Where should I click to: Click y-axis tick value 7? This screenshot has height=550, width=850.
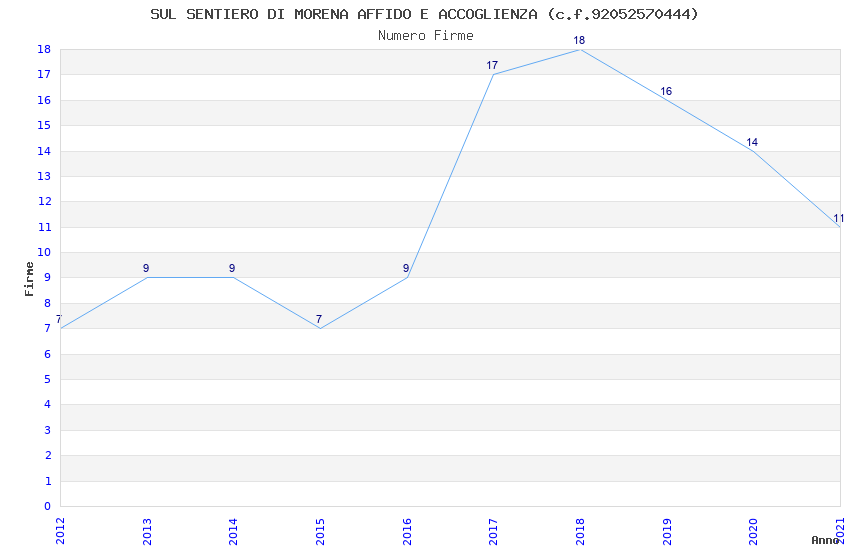coord(48,328)
